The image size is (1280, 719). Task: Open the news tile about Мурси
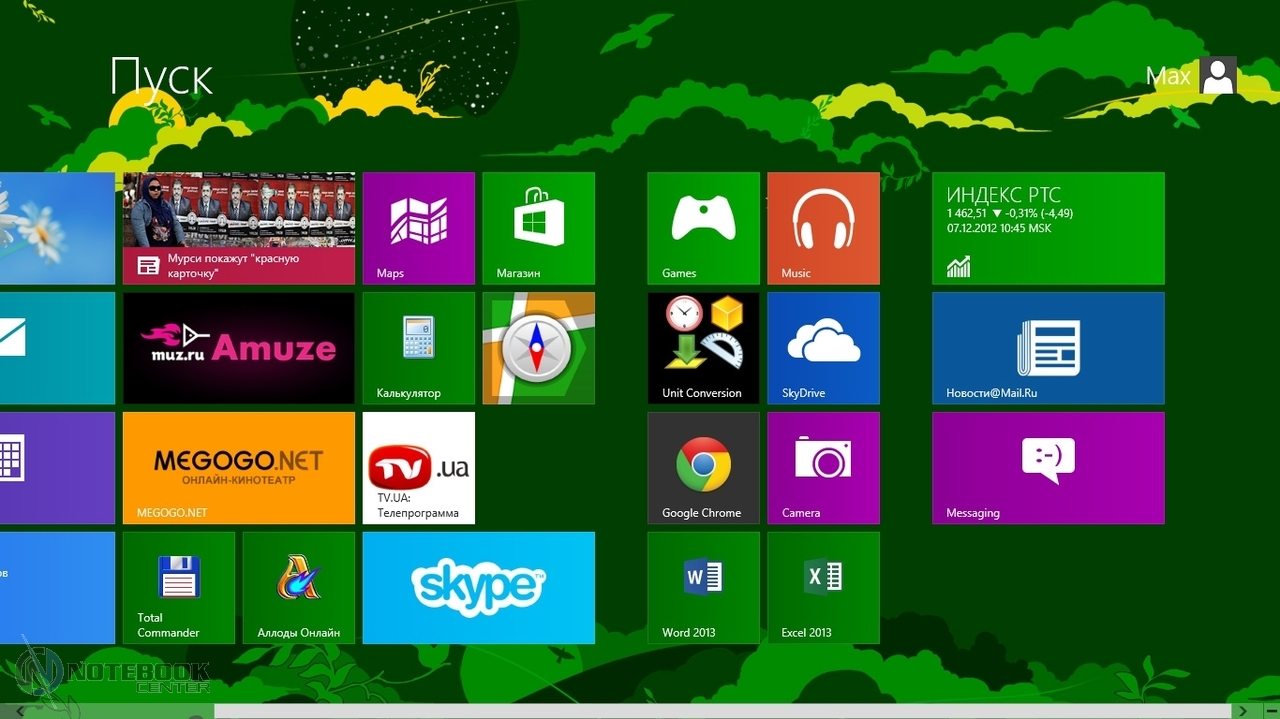[x=239, y=228]
